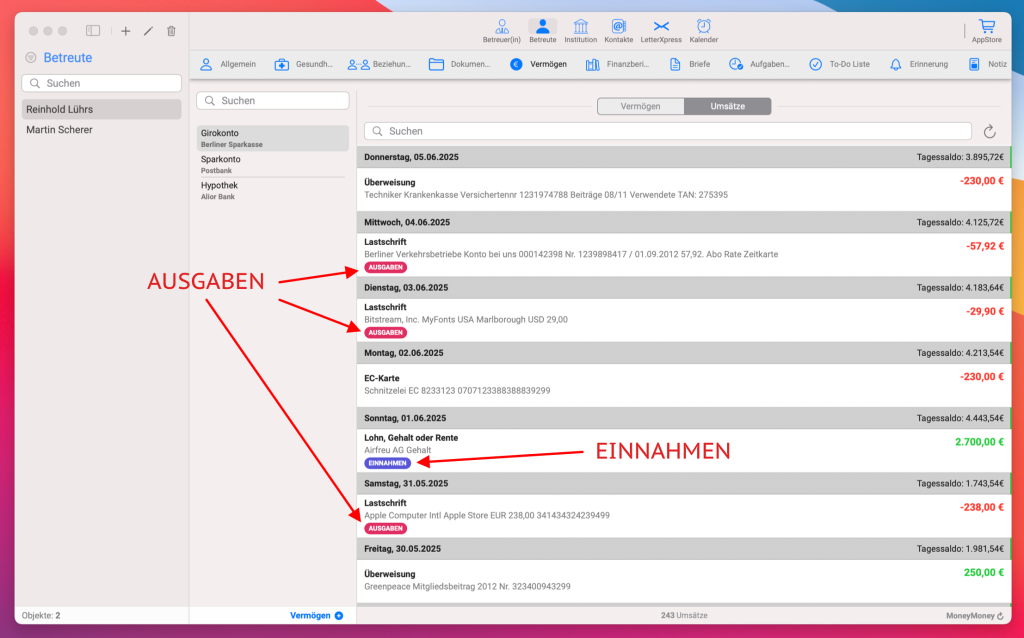
Task: Click AUSGABEN tag on Berliner Verkehrsbetriebe row
Action: (x=385, y=267)
